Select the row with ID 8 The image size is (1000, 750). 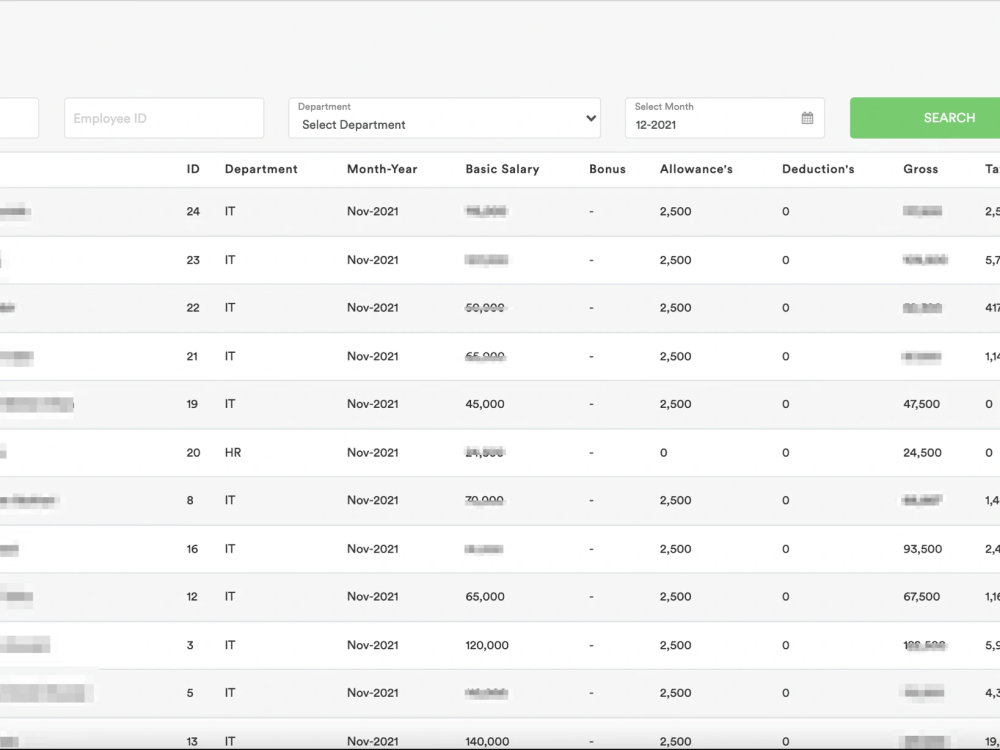pos(500,501)
